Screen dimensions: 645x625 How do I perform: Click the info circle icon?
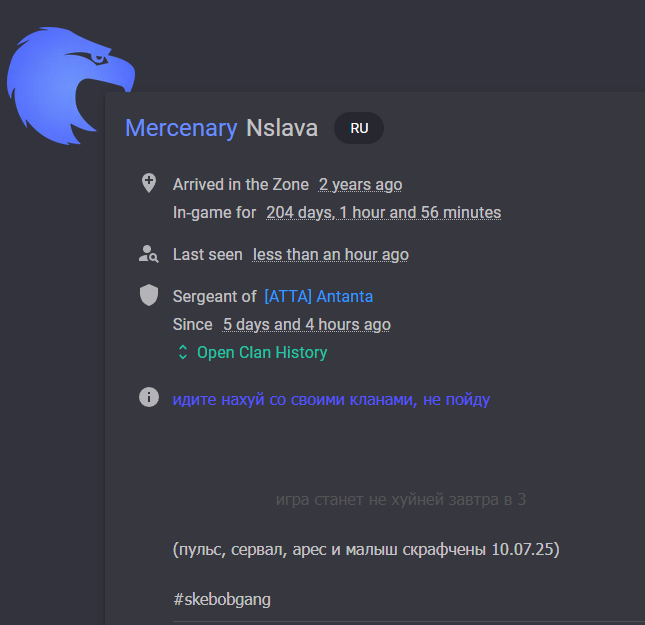click(149, 397)
